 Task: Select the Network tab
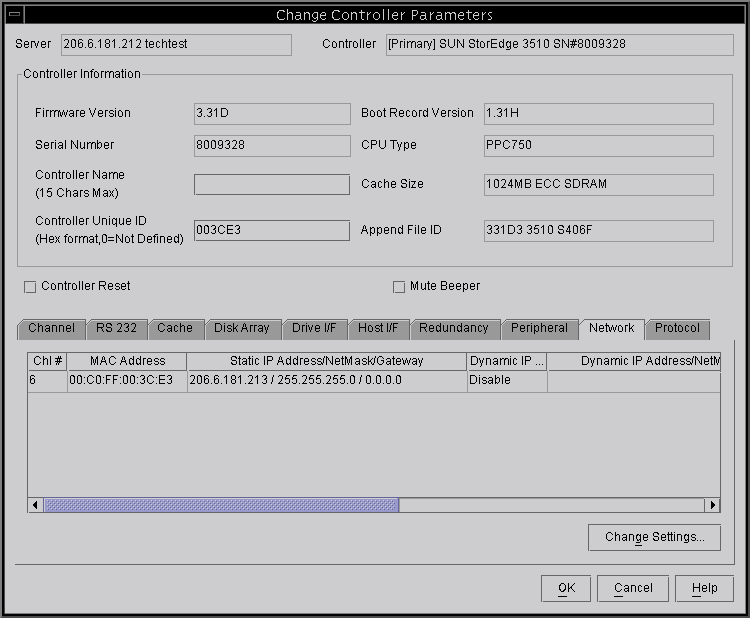click(x=611, y=329)
